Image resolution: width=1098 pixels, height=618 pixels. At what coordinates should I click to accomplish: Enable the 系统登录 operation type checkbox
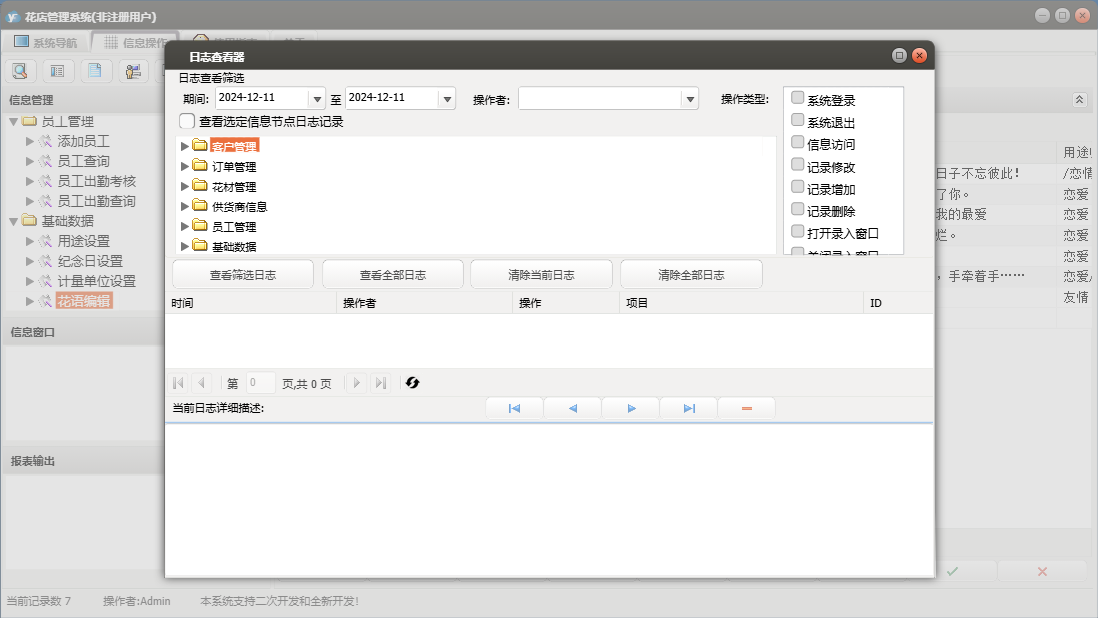[798, 98]
